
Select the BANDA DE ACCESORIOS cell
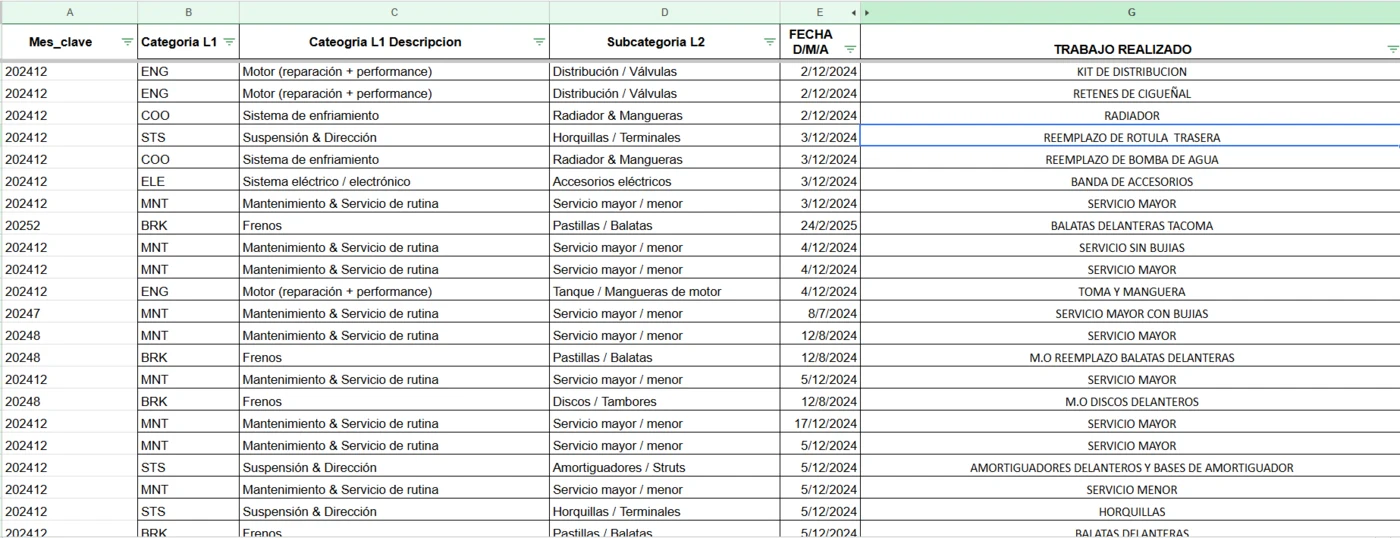(x=1131, y=182)
